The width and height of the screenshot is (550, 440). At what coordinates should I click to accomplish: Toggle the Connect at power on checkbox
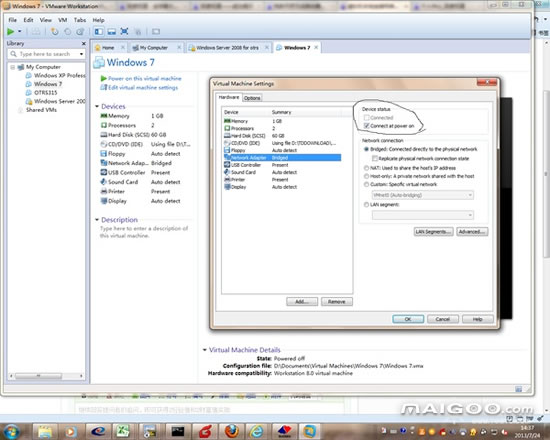pos(367,126)
